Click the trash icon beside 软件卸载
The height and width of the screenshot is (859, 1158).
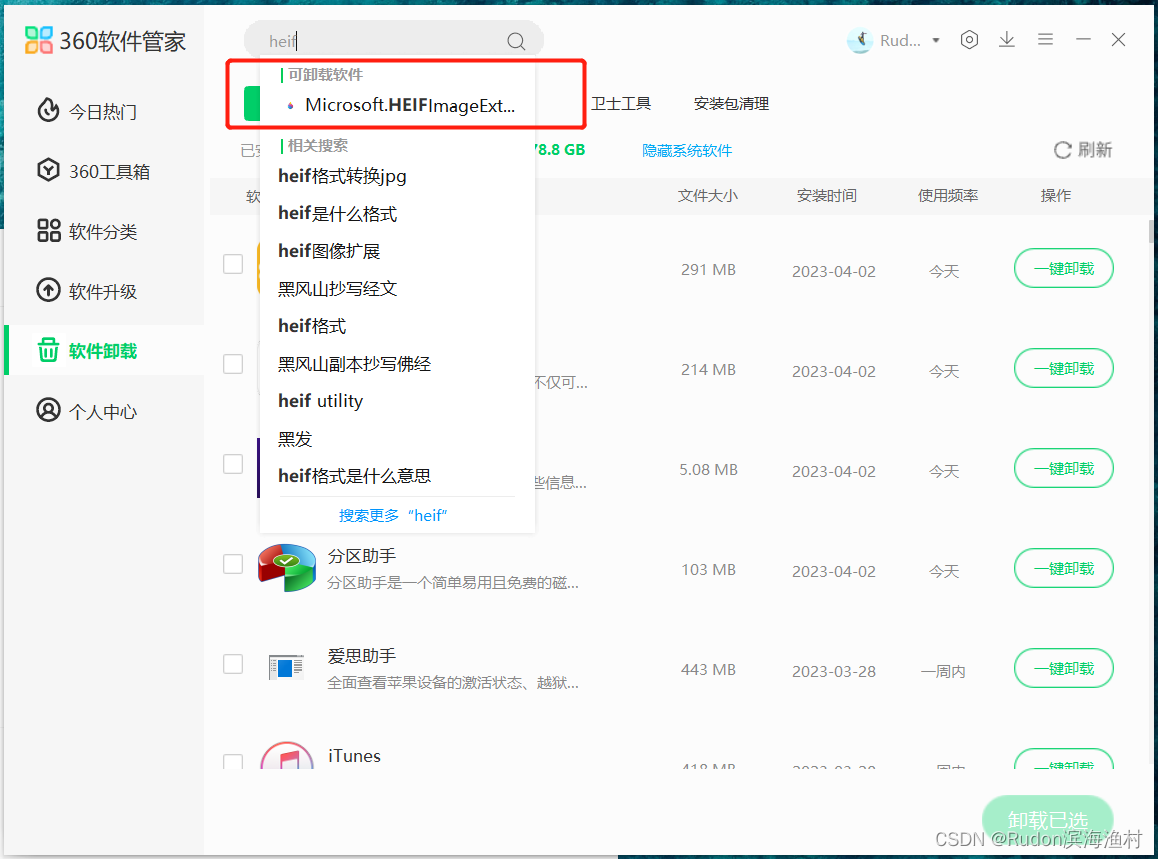tap(48, 350)
